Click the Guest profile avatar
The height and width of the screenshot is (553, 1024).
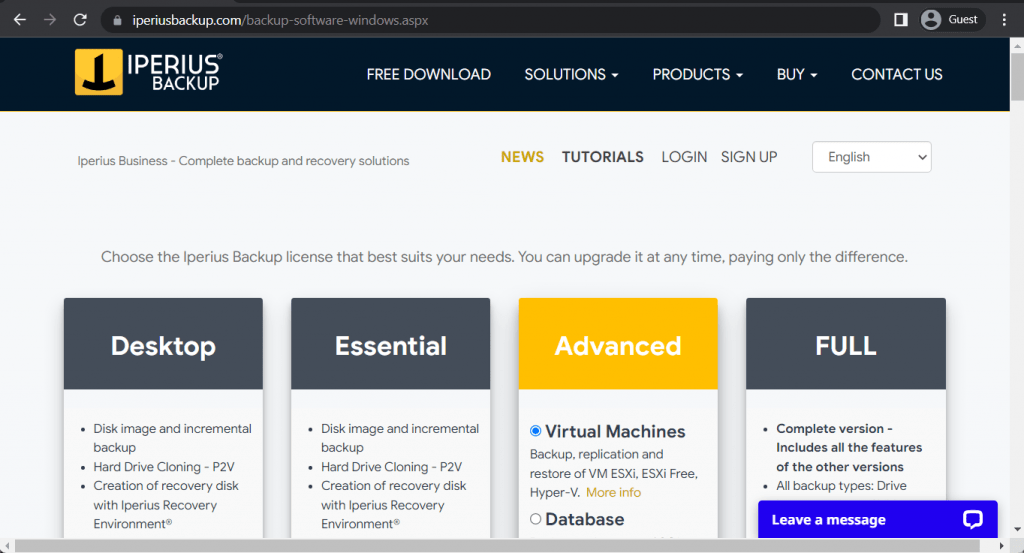pyautogui.click(x=931, y=19)
